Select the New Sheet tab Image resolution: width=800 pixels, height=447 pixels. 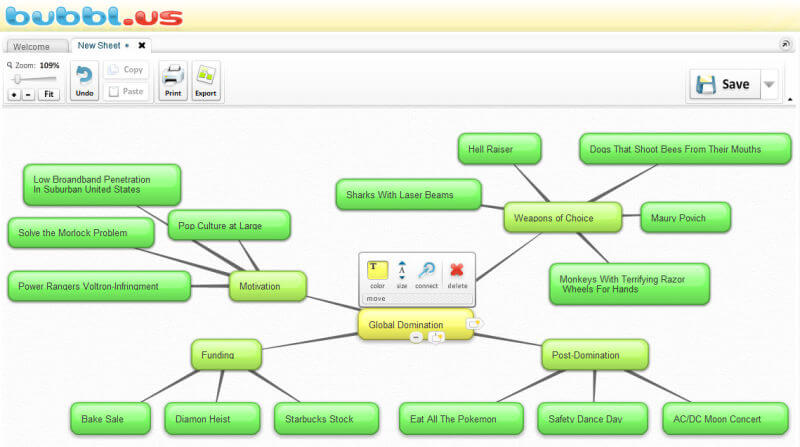pos(99,45)
